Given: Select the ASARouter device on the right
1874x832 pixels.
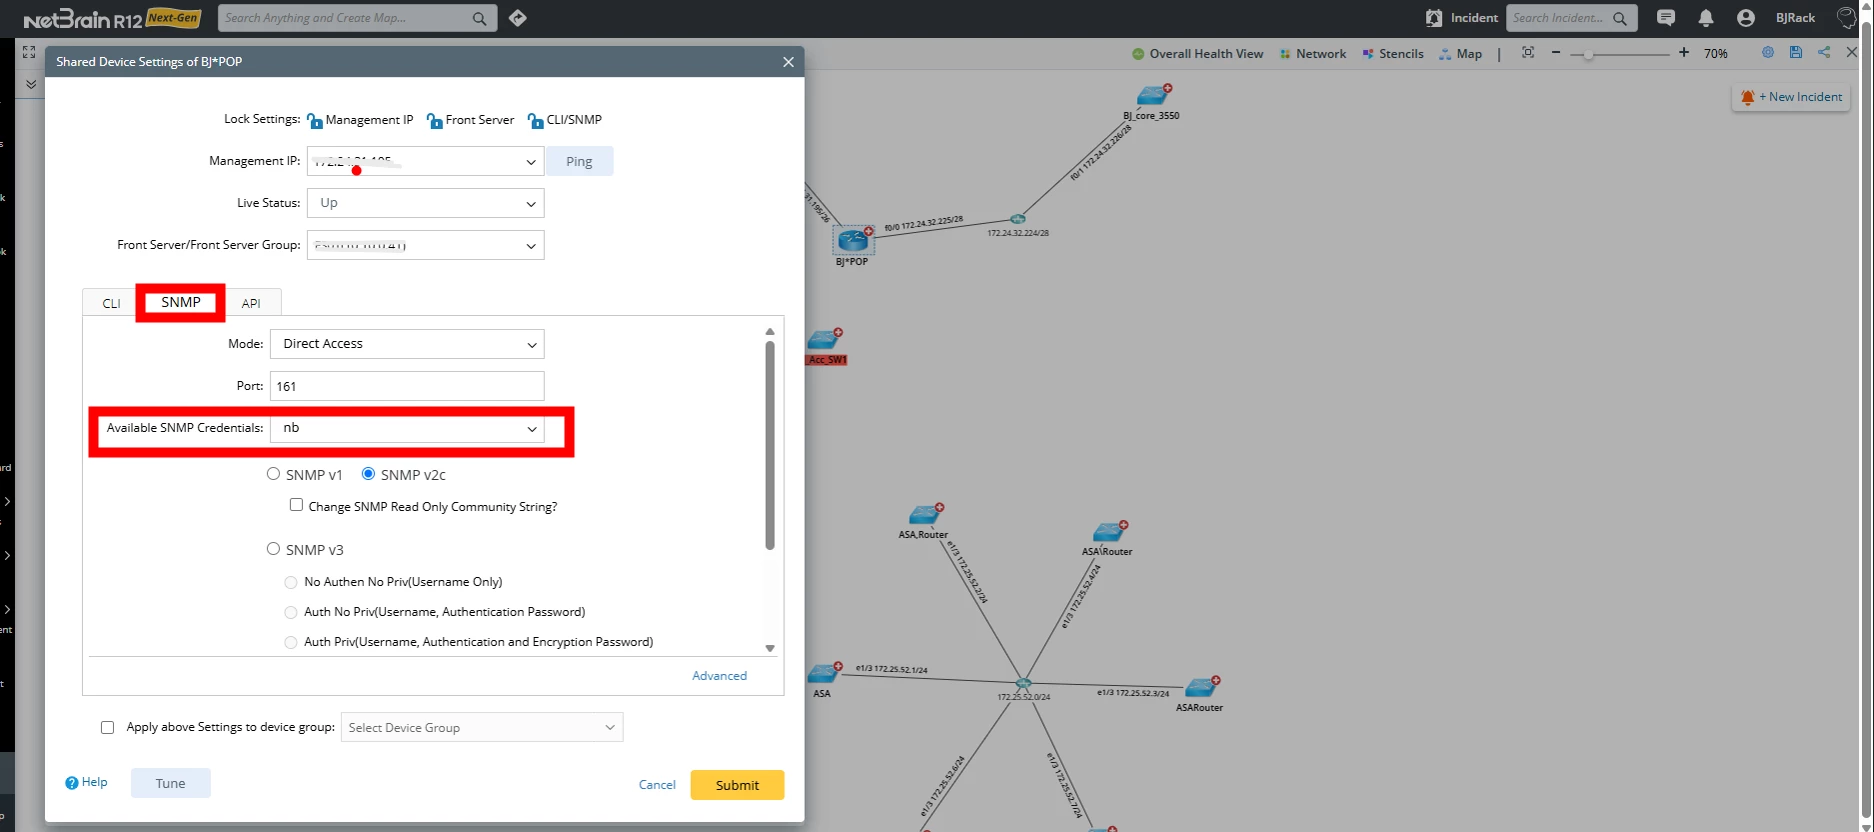Looking at the screenshot, I should point(1200,687).
